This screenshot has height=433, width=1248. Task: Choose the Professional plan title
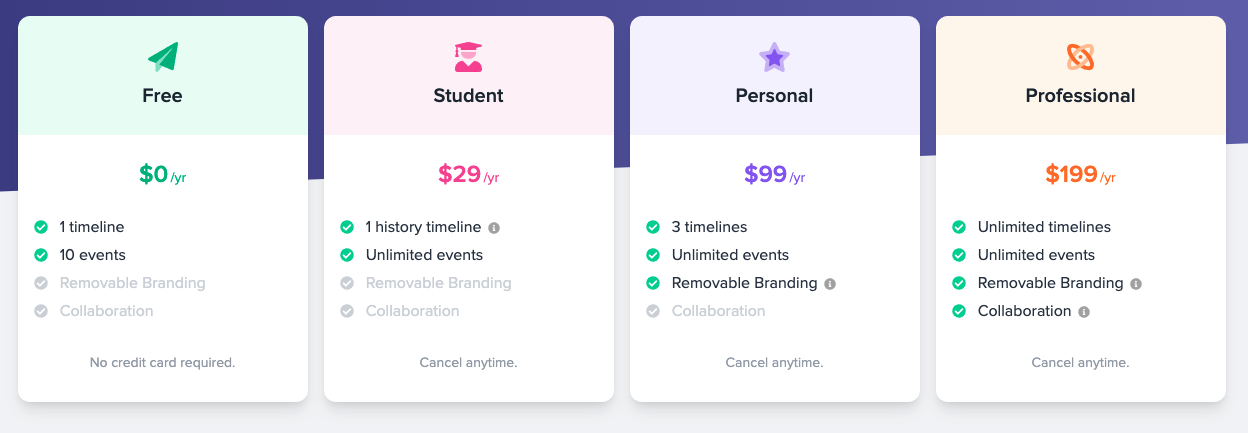pos(1080,96)
